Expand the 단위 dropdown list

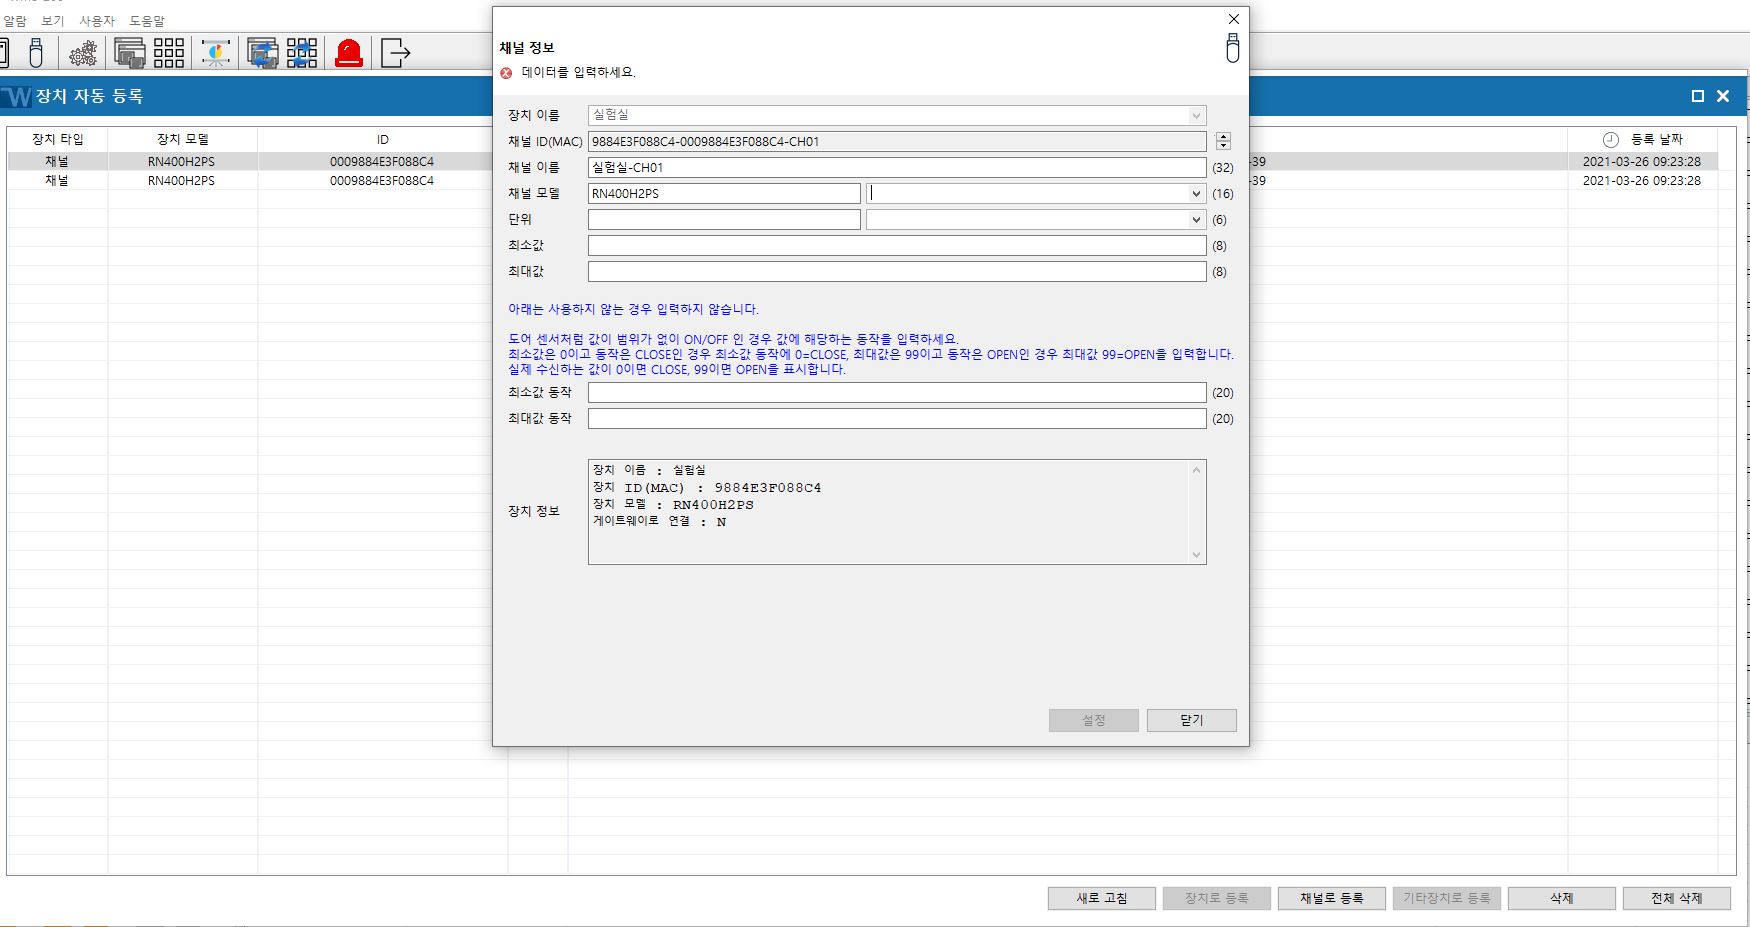pyautogui.click(x=1195, y=219)
